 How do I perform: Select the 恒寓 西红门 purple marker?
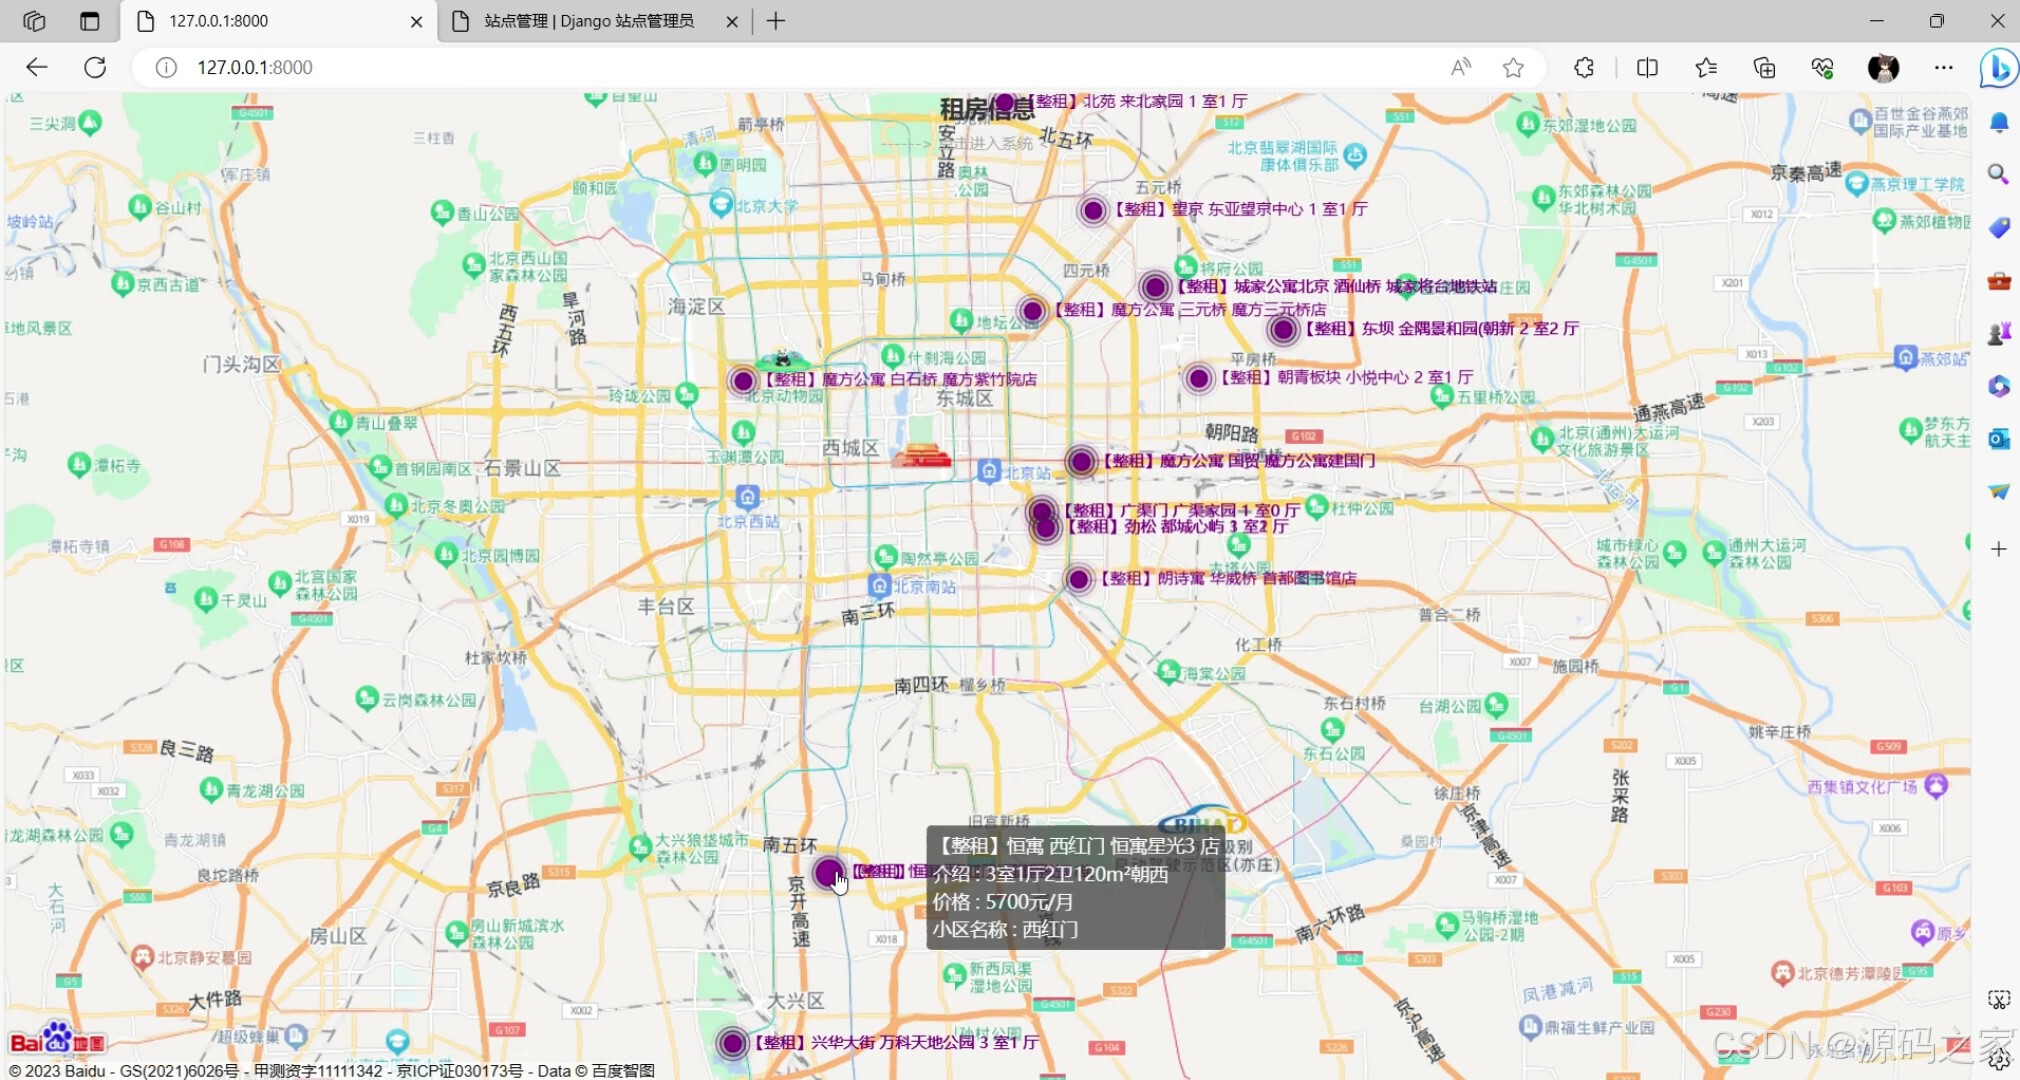coord(829,873)
